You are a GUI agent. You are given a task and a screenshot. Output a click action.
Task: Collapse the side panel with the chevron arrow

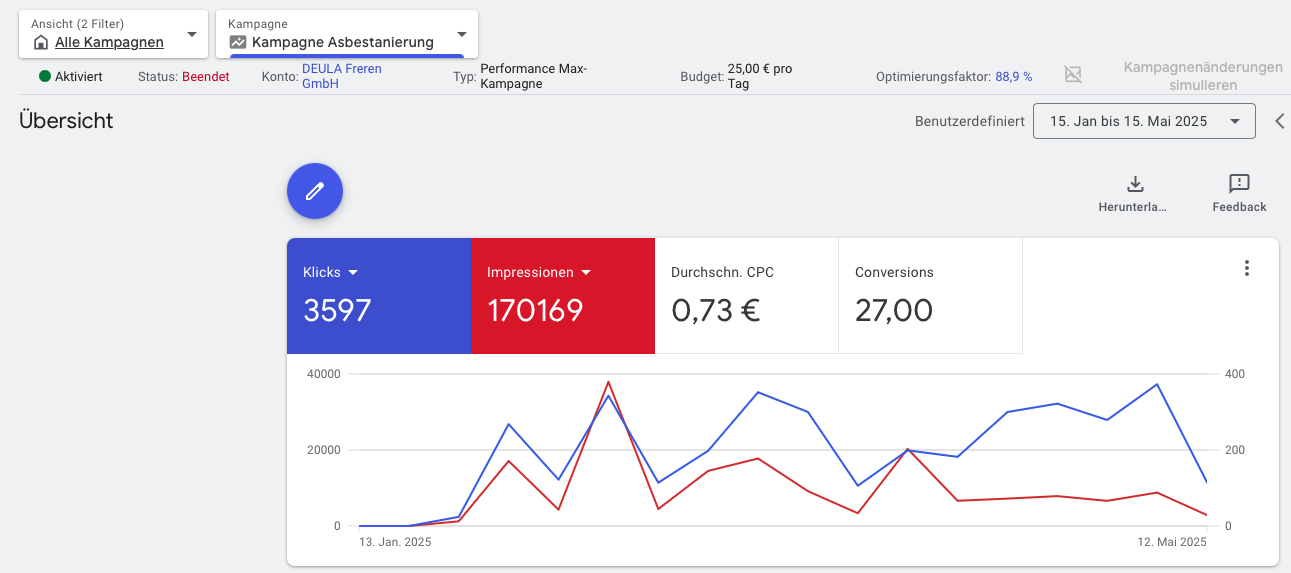tap(1279, 121)
